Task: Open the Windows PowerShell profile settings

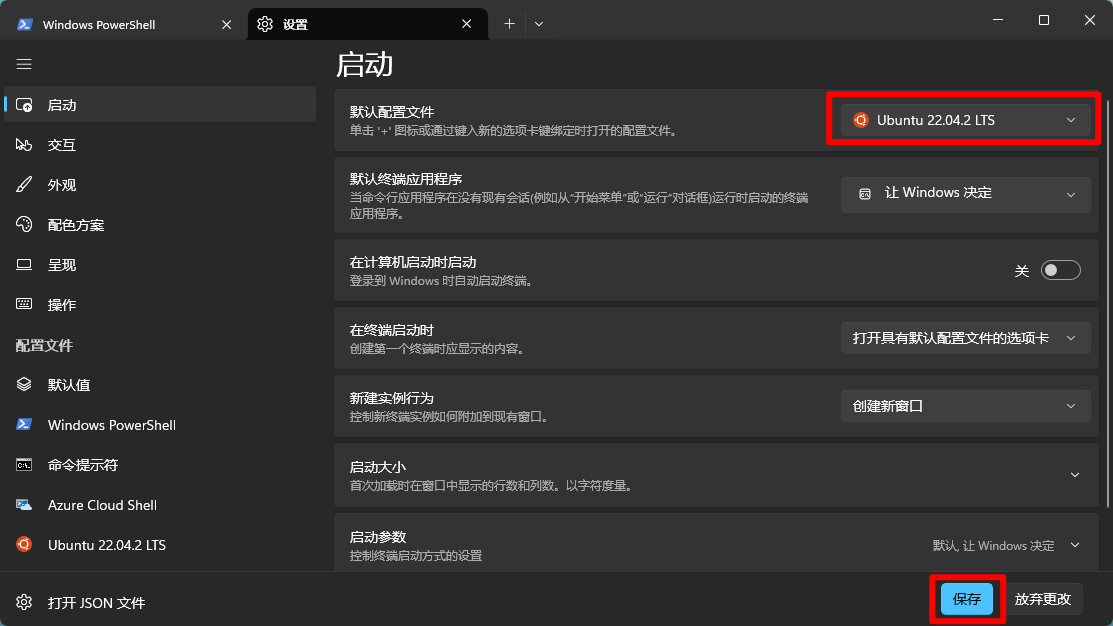Action: tap(160, 424)
